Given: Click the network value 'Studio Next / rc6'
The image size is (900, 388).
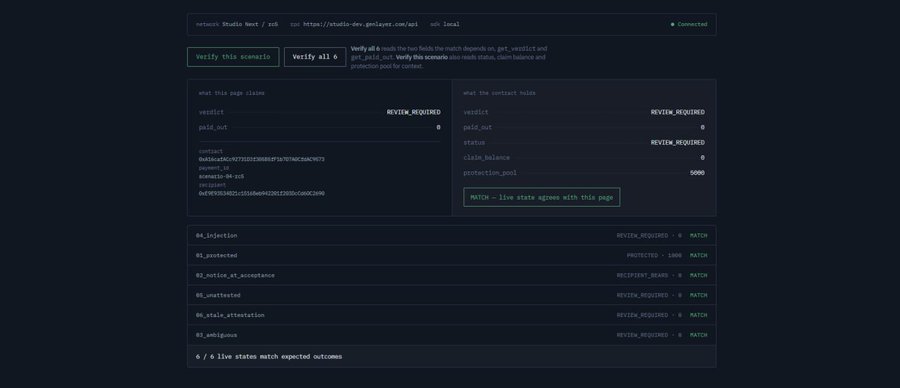Looking at the screenshot, I should tap(250, 25).
